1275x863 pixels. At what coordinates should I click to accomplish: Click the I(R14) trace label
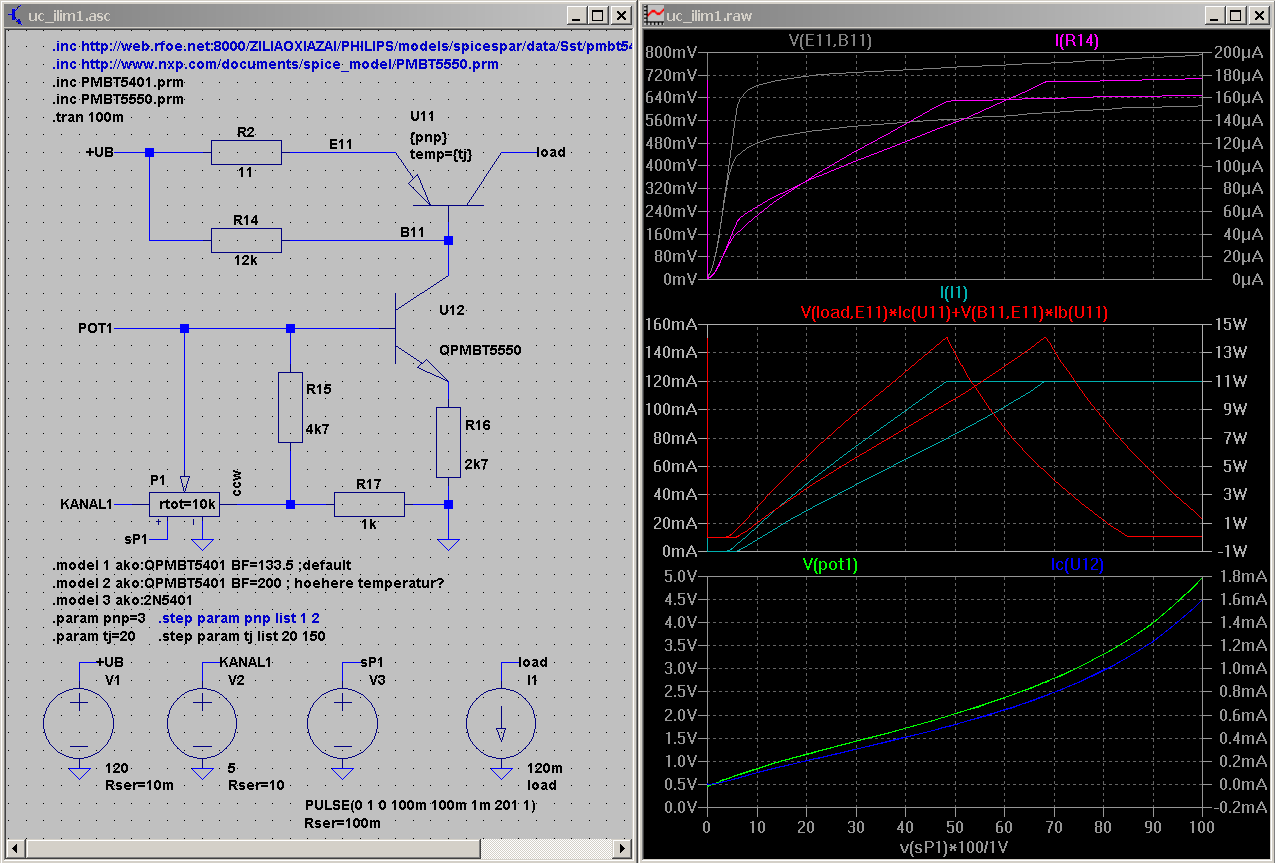tap(1076, 40)
